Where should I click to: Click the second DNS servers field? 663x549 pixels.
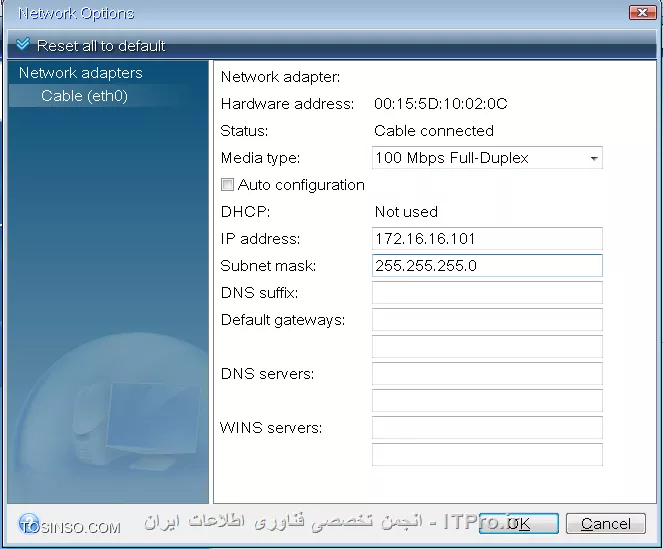487,401
